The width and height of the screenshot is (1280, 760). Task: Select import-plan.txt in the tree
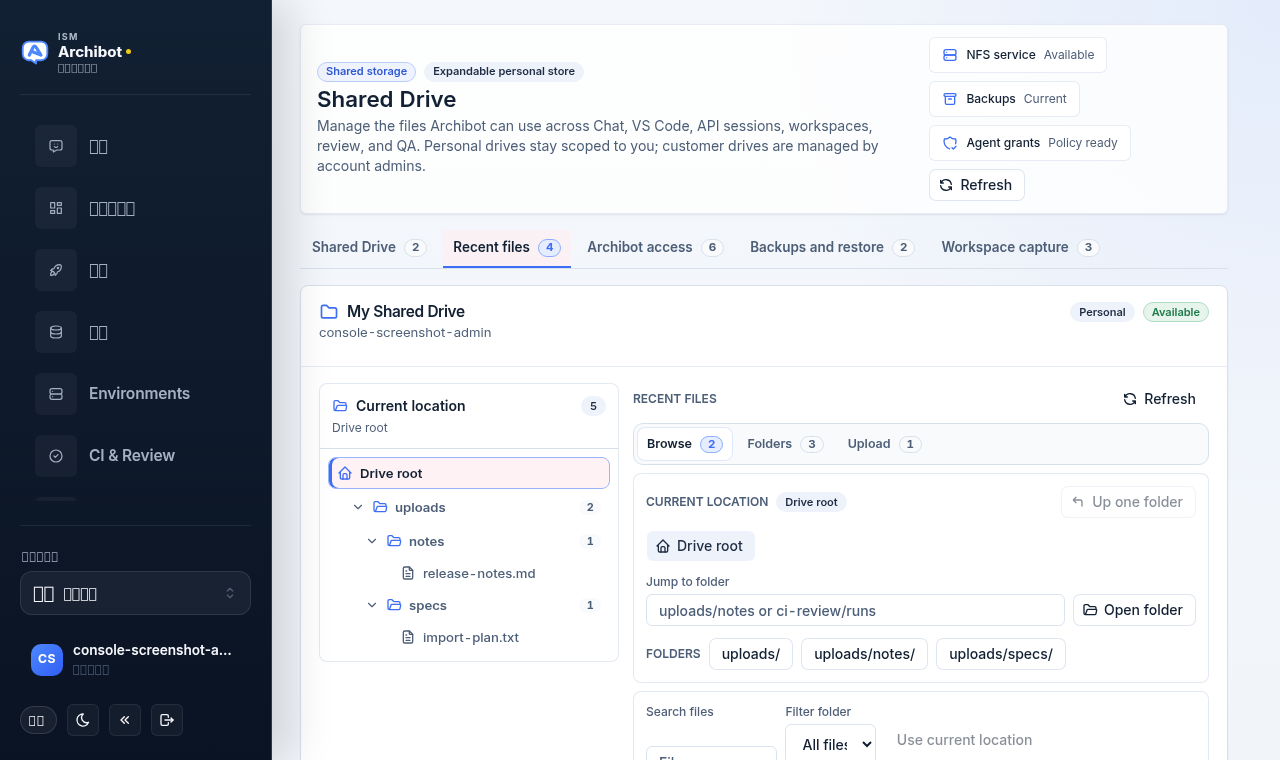(x=471, y=637)
